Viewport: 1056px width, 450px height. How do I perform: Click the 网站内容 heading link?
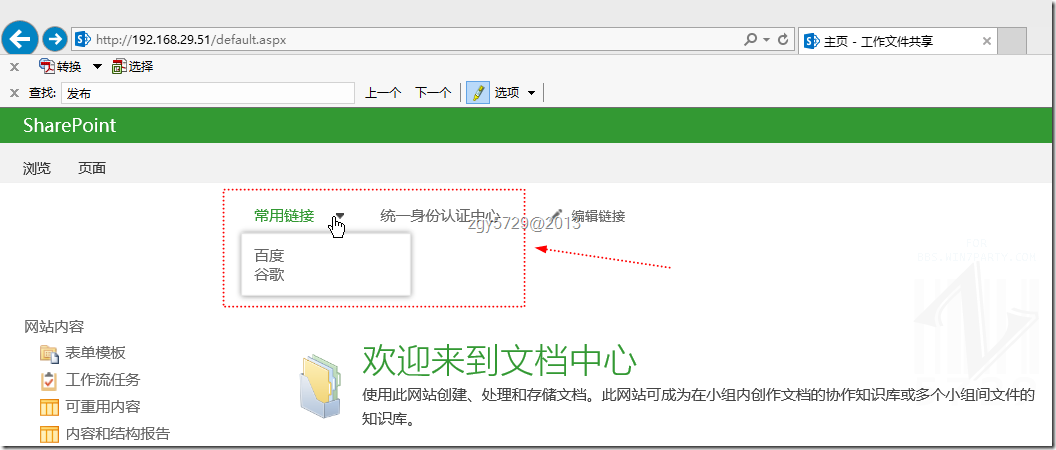(54, 327)
